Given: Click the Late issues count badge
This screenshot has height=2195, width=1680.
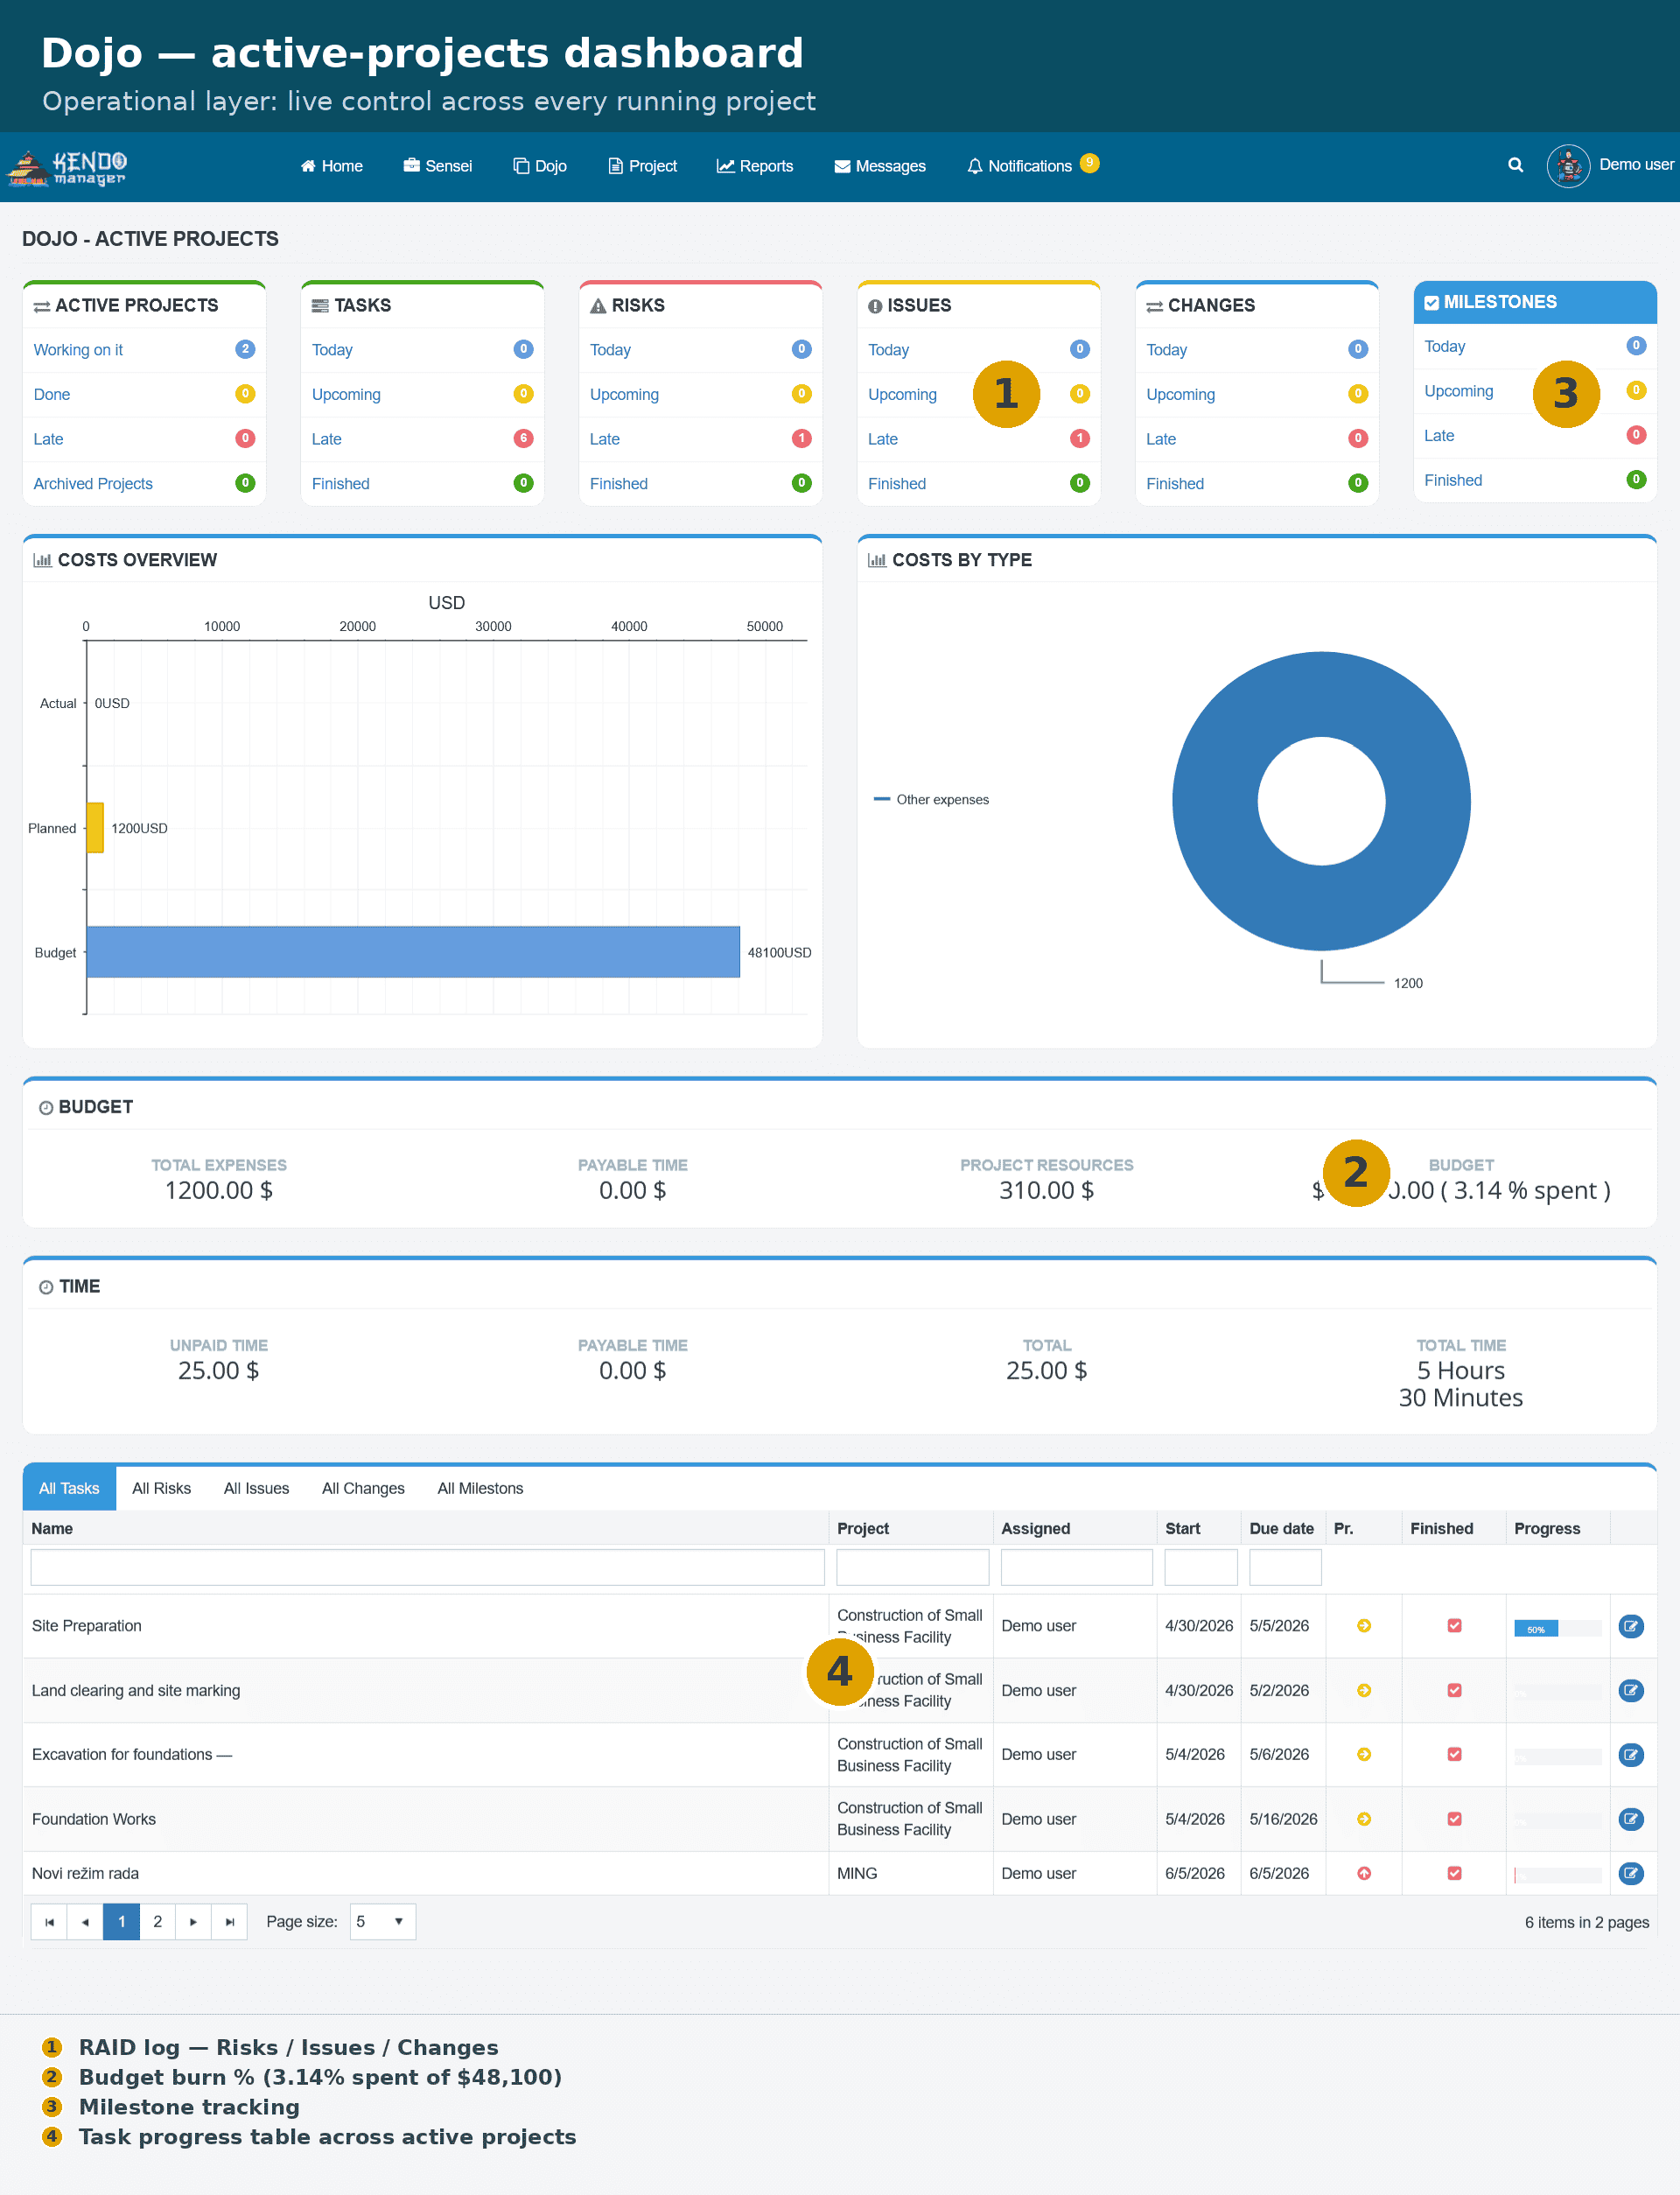Looking at the screenshot, I should click(x=1079, y=438).
